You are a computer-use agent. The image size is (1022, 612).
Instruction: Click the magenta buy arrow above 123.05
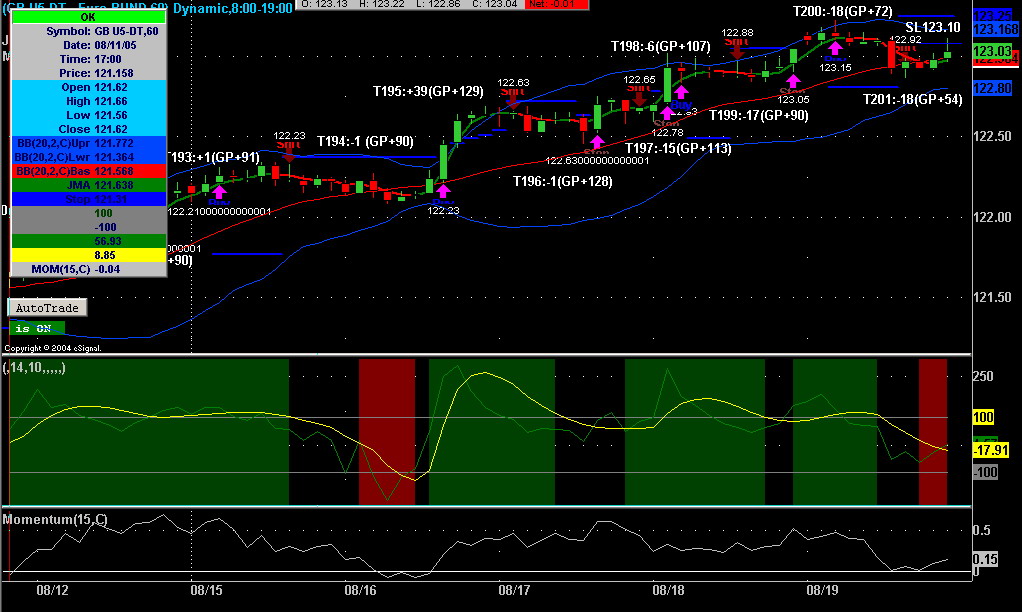pos(793,81)
